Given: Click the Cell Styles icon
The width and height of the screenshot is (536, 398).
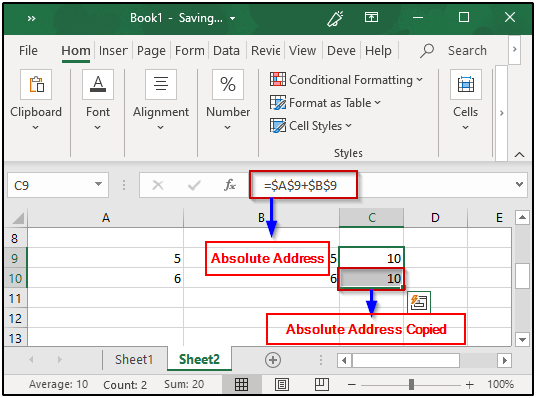Looking at the screenshot, I should 278,125.
